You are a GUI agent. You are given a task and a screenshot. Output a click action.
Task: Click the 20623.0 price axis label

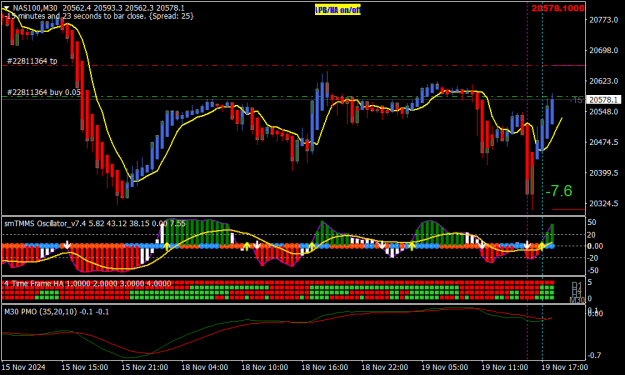(603, 81)
